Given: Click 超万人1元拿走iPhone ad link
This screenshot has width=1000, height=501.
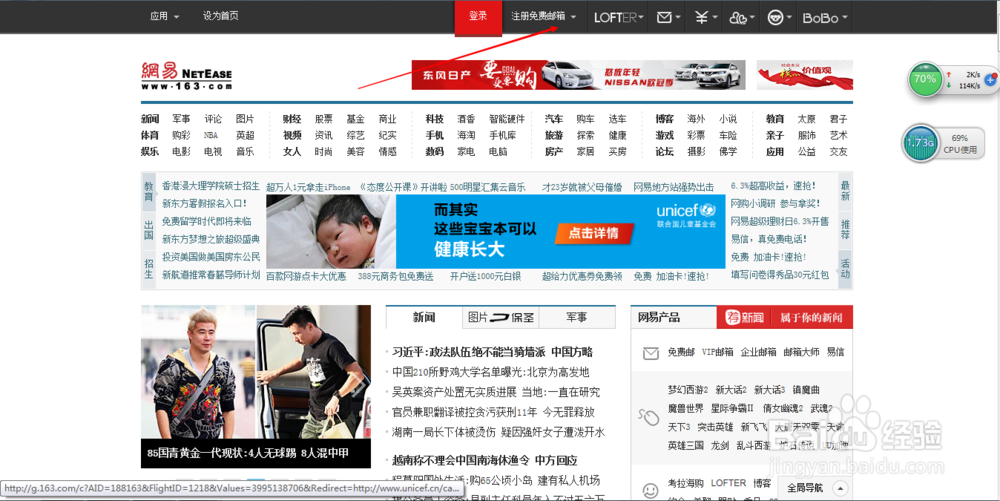Looking at the screenshot, I should coord(309,187).
